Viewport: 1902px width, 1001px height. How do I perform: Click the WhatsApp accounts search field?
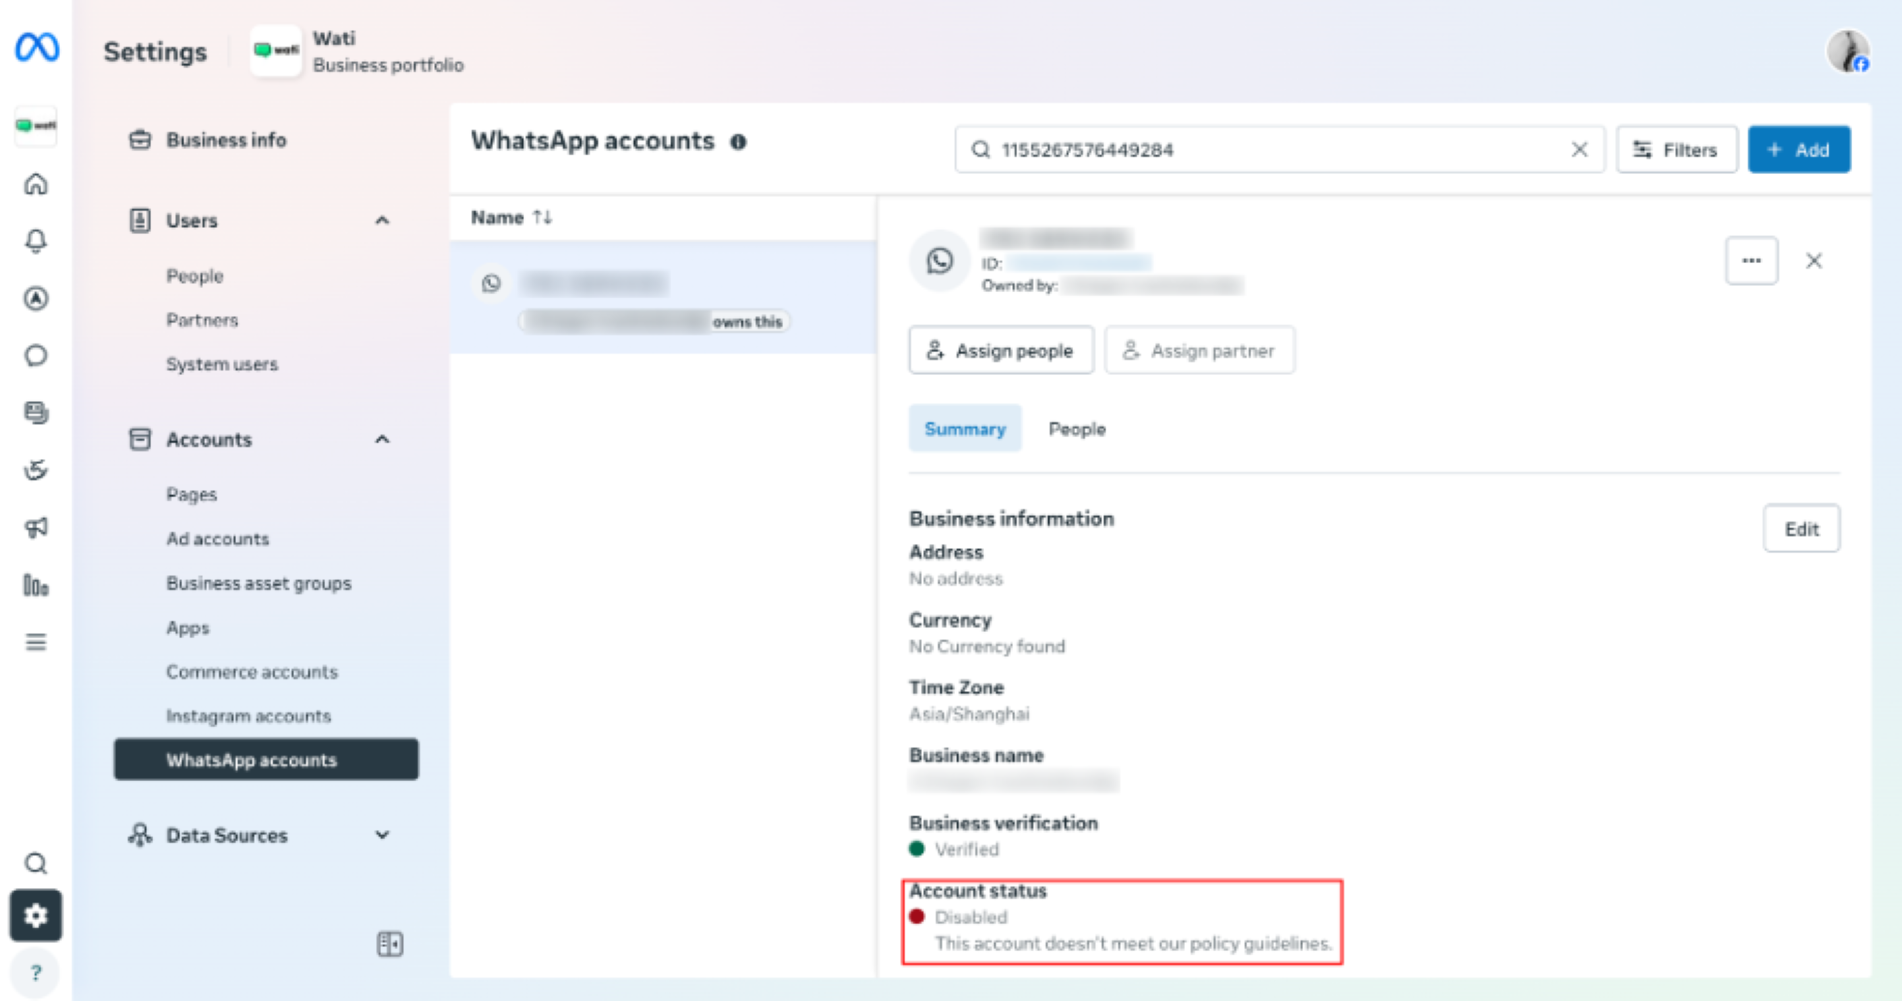[1280, 150]
